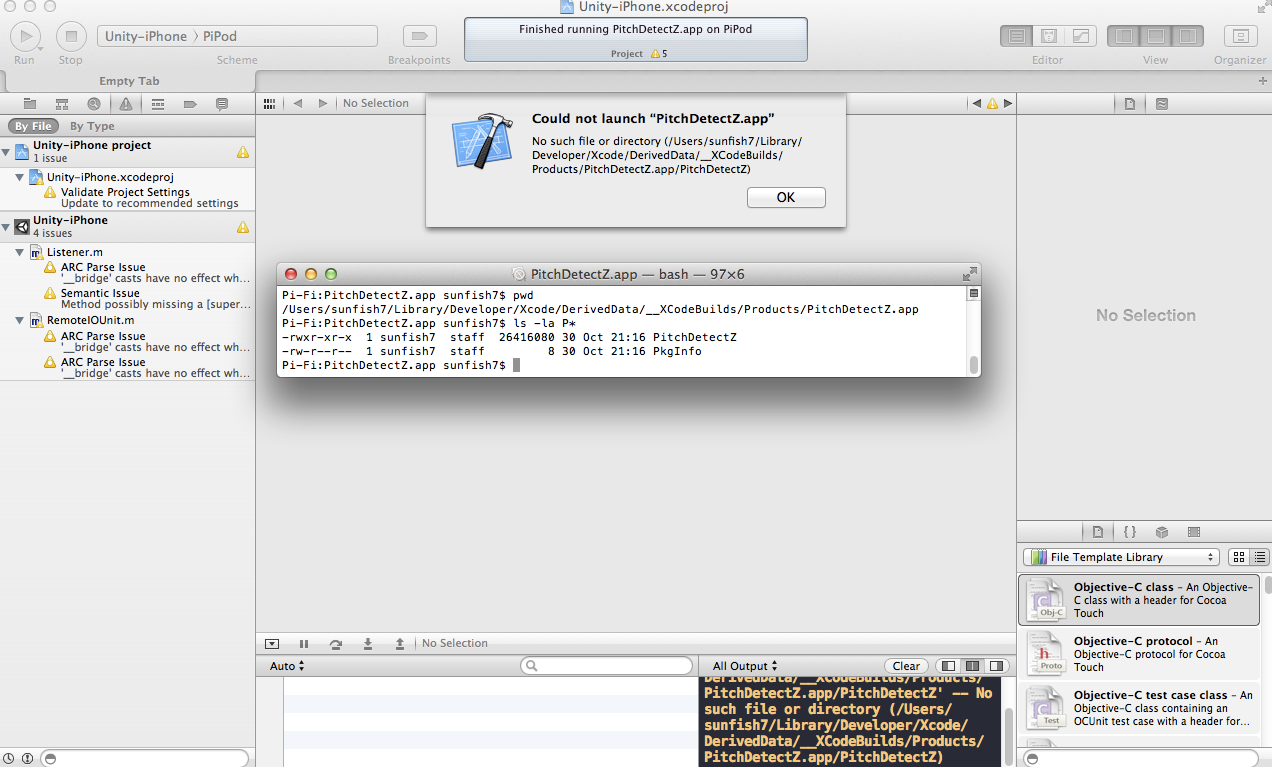The image size is (1272, 767).
Task: Show only variables view pane button
Action: point(947,666)
